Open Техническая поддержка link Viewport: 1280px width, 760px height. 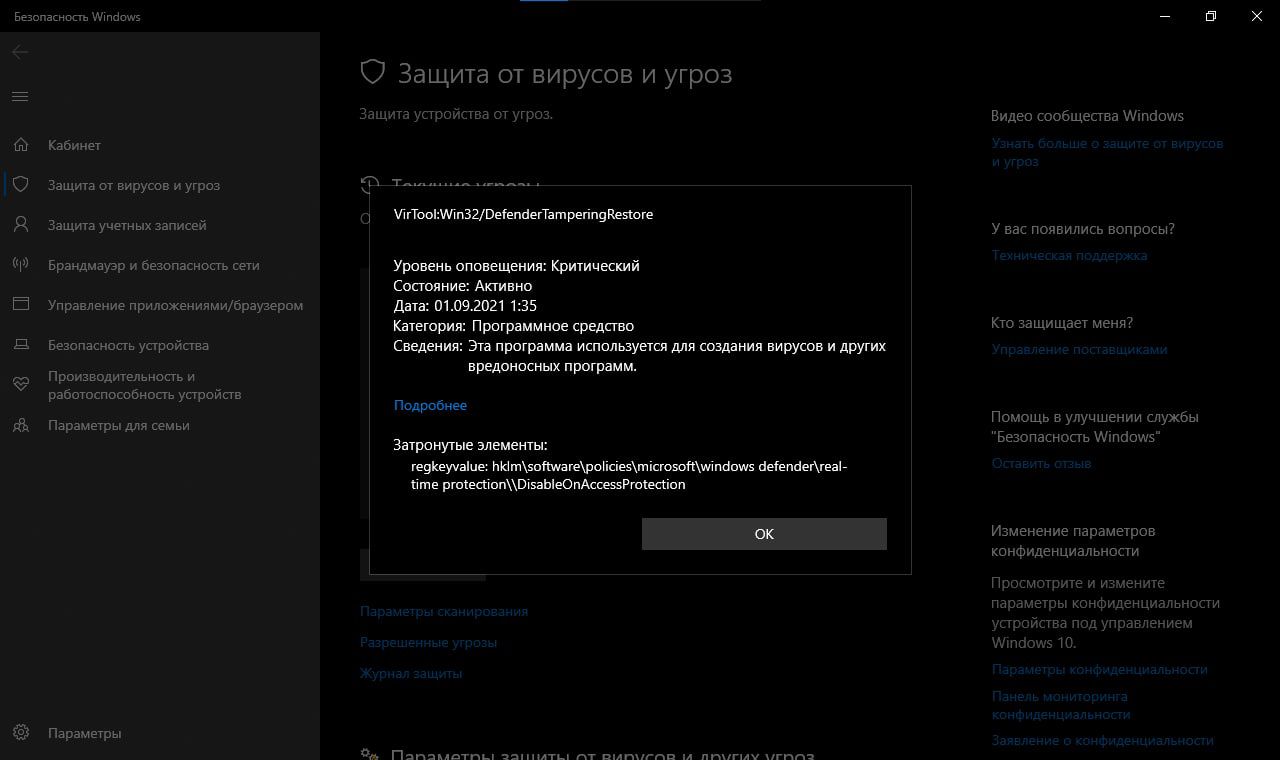[1069, 255]
